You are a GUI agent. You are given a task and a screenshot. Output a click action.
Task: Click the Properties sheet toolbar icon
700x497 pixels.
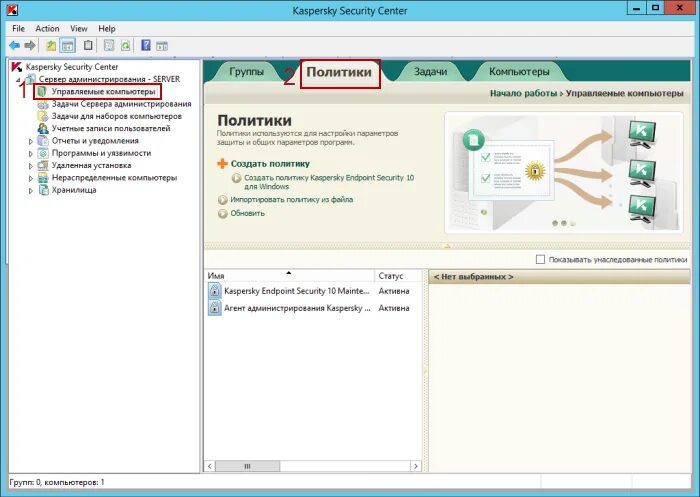(109, 45)
